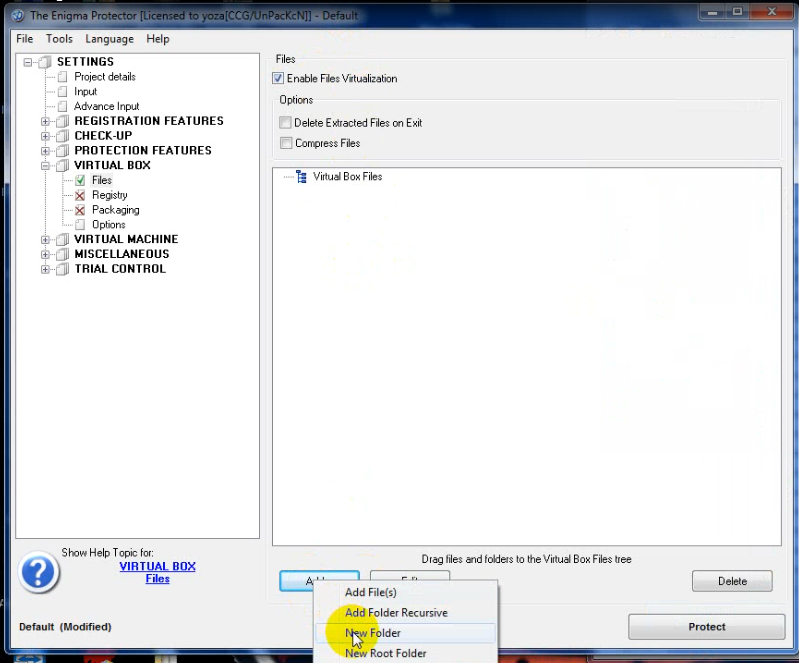Uncheck Enable Files Virtualization
The height and width of the screenshot is (663, 799).
click(278, 78)
